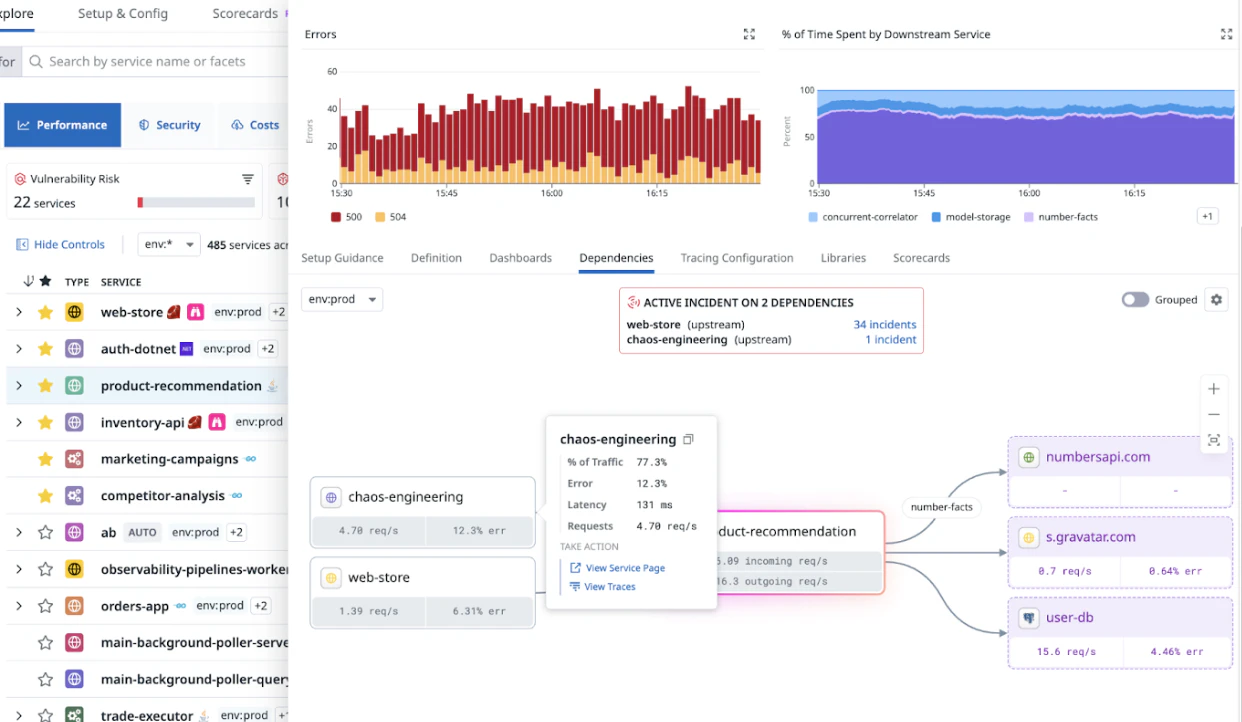Open the env:prod dropdown in Dependencies
1242x722 pixels.
342,299
